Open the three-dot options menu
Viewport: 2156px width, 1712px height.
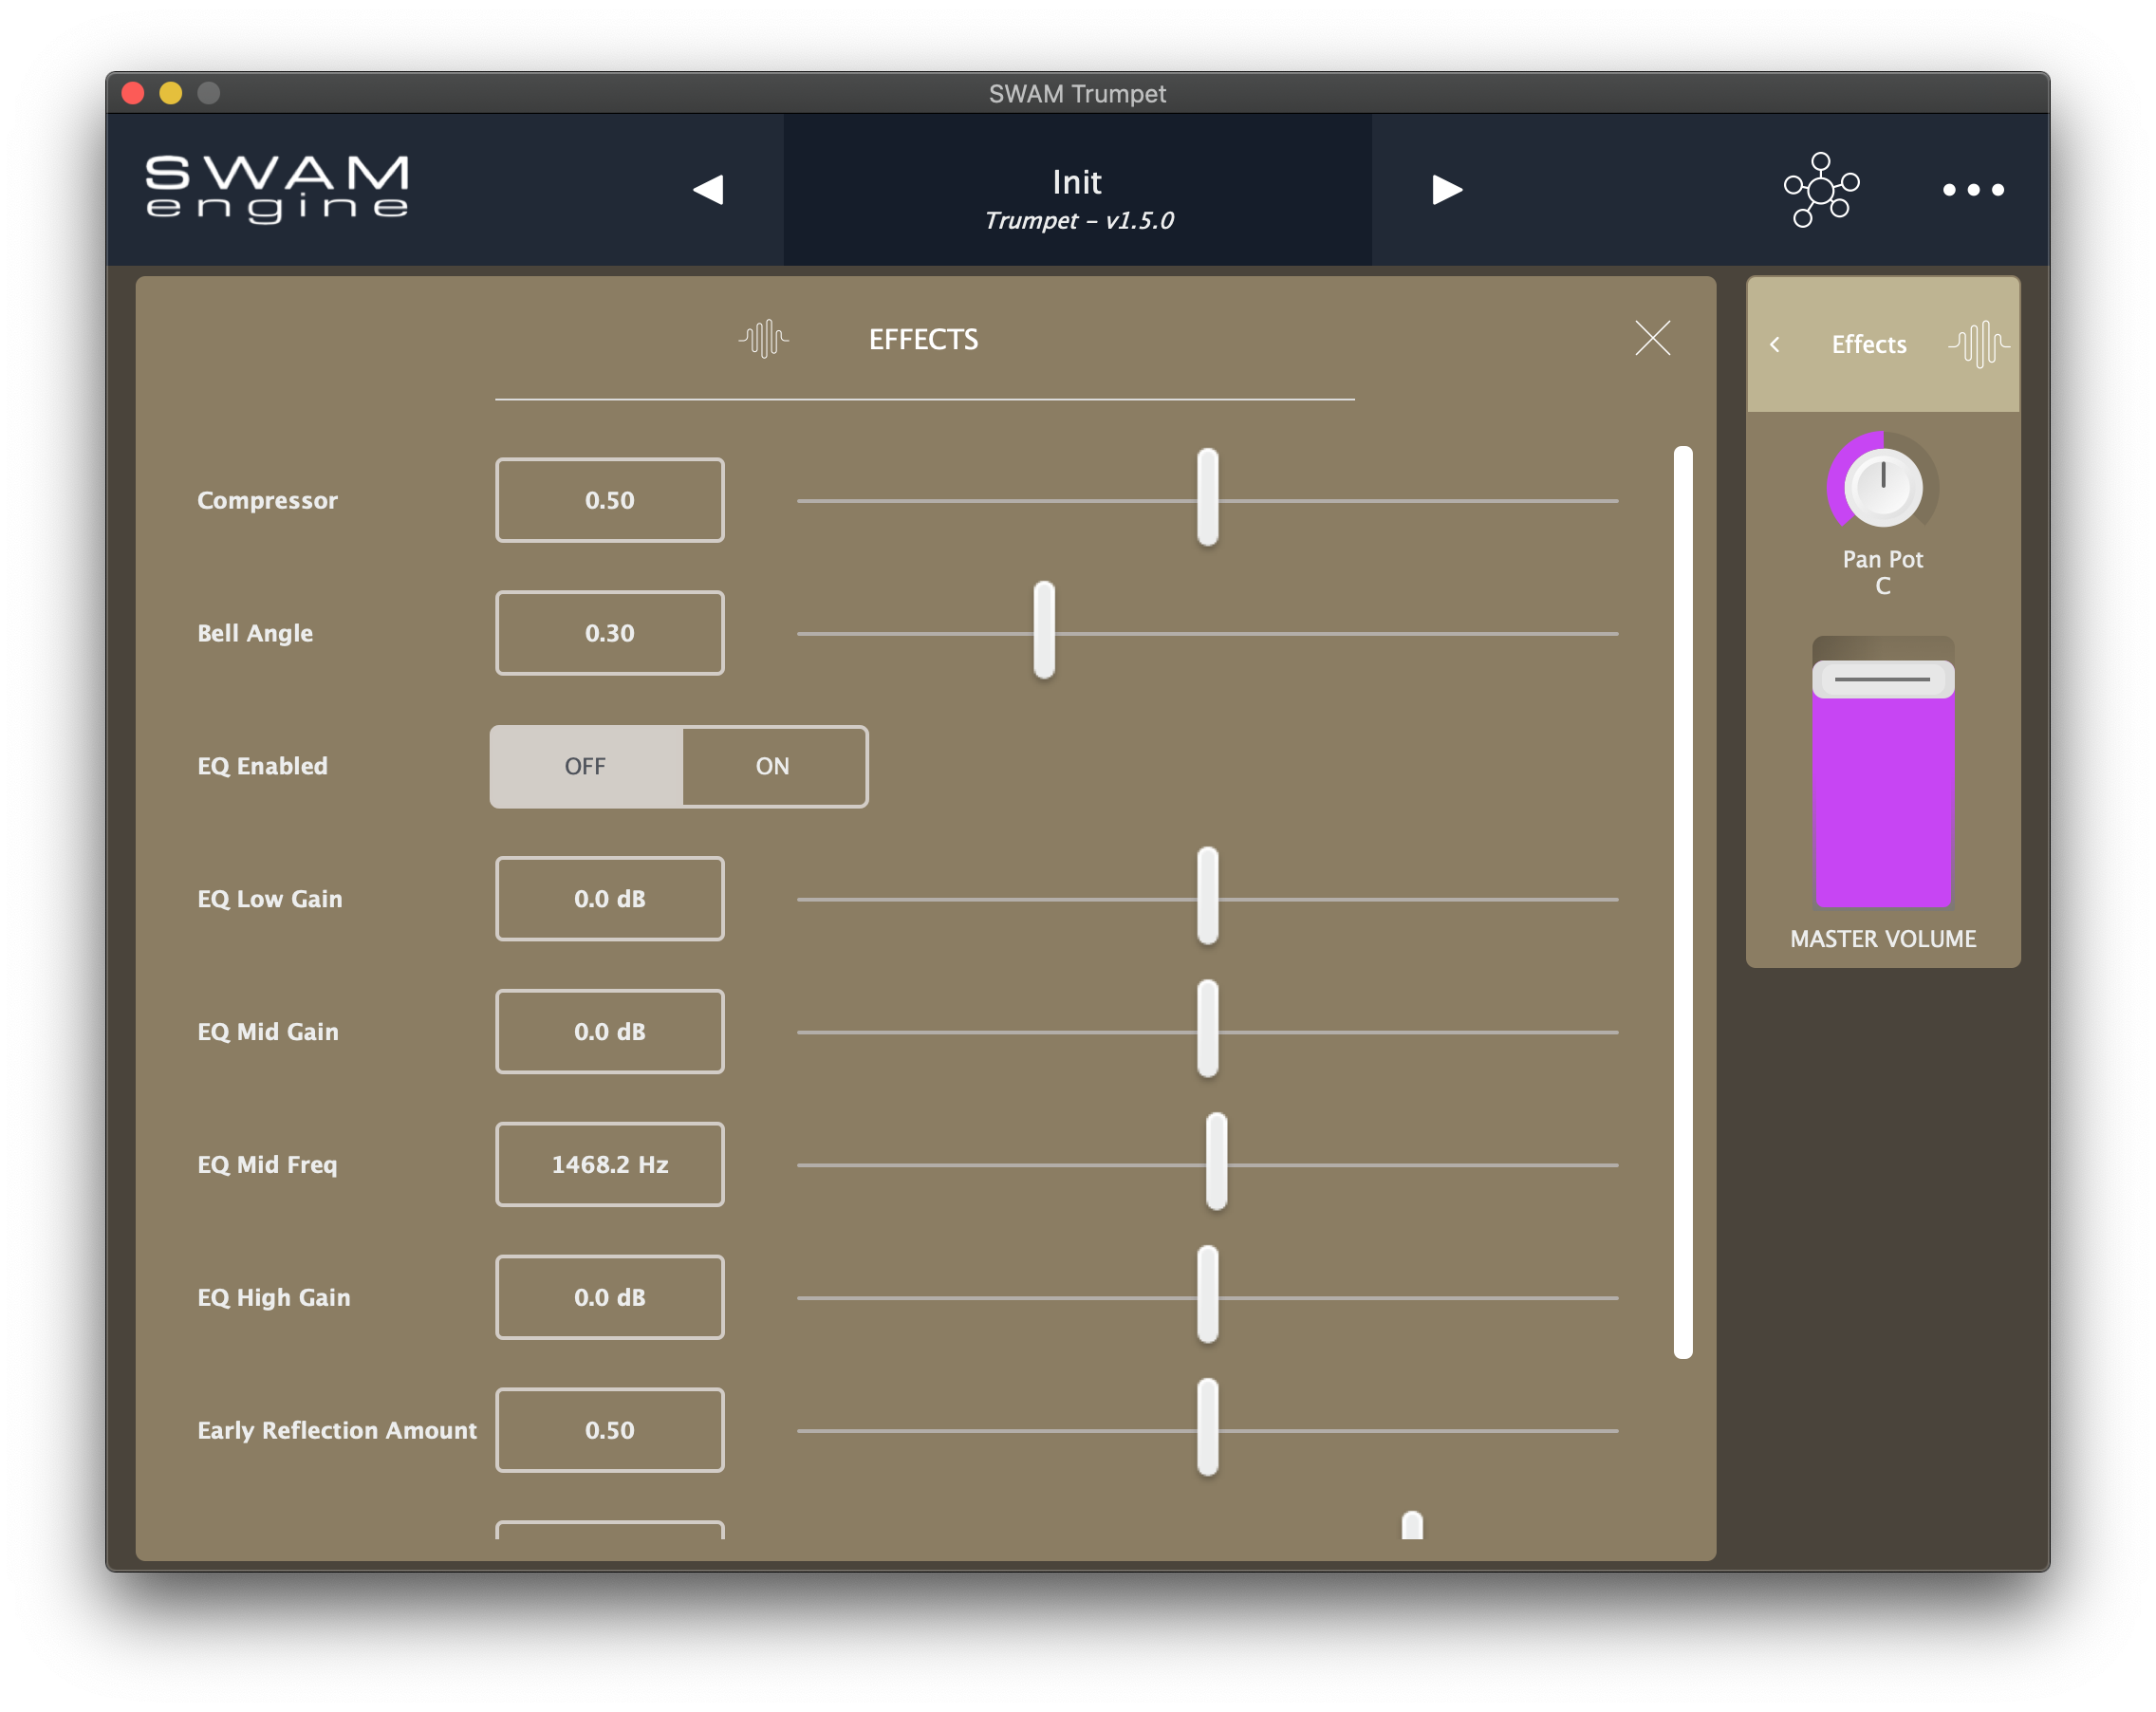[1972, 189]
